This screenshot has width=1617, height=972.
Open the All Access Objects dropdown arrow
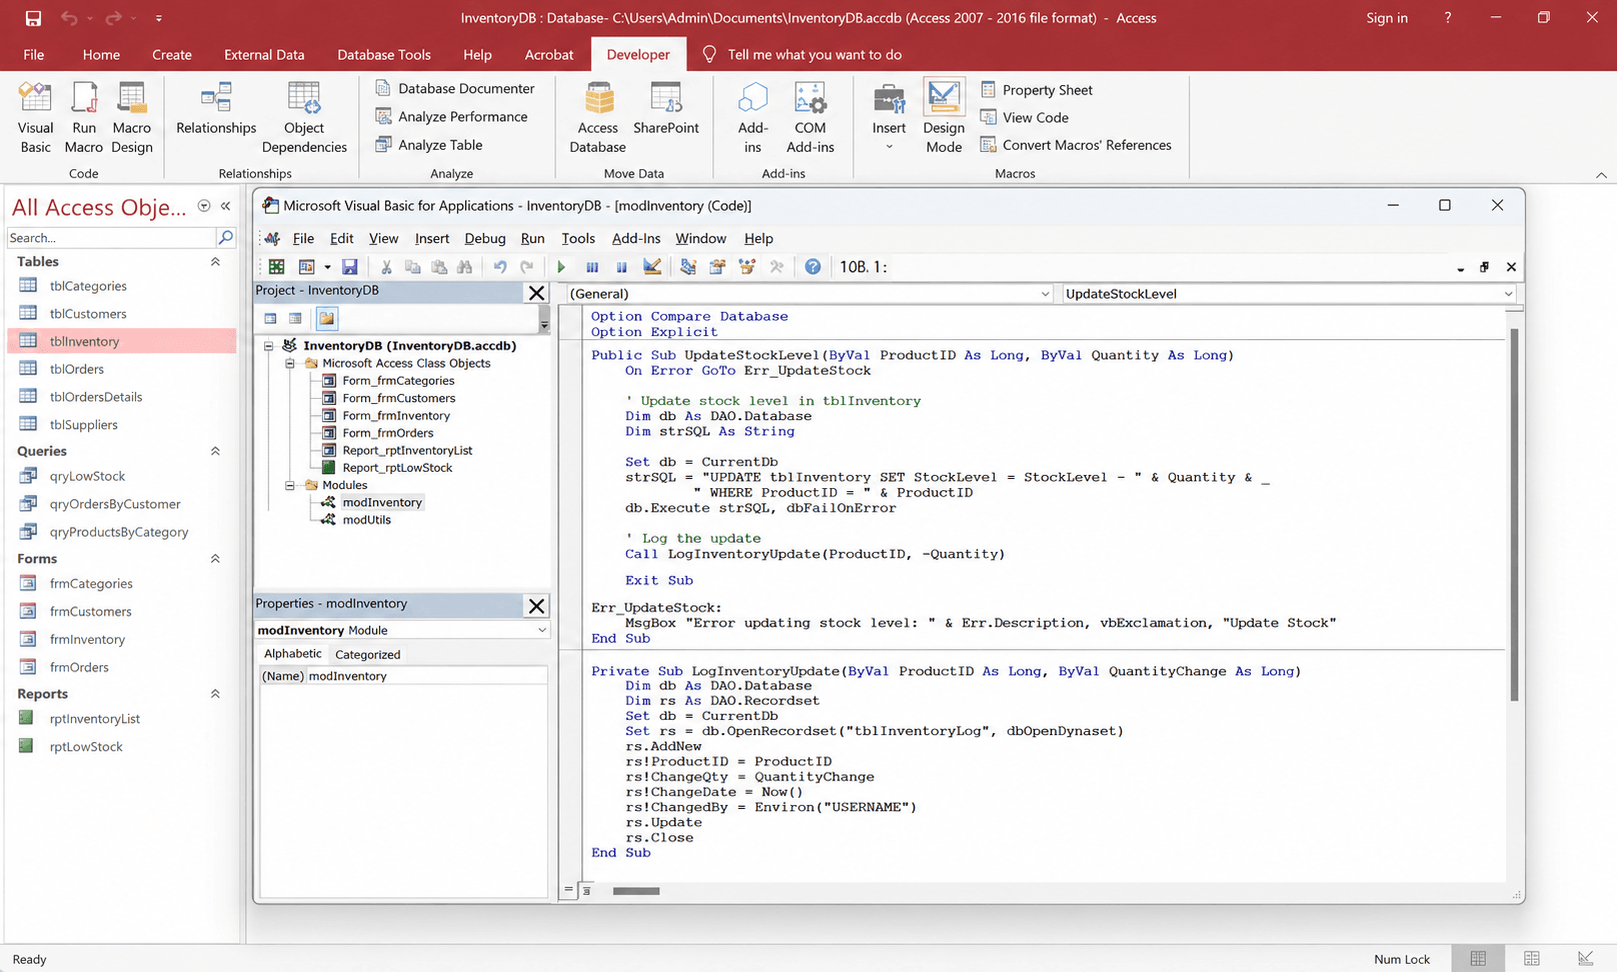coord(204,206)
